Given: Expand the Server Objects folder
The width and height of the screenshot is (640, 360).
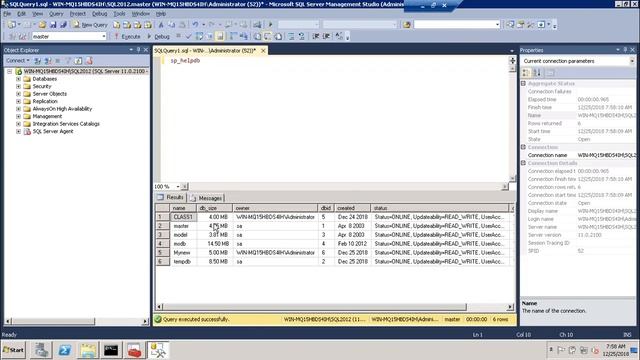Looking at the screenshot, I should click(18, 94).
